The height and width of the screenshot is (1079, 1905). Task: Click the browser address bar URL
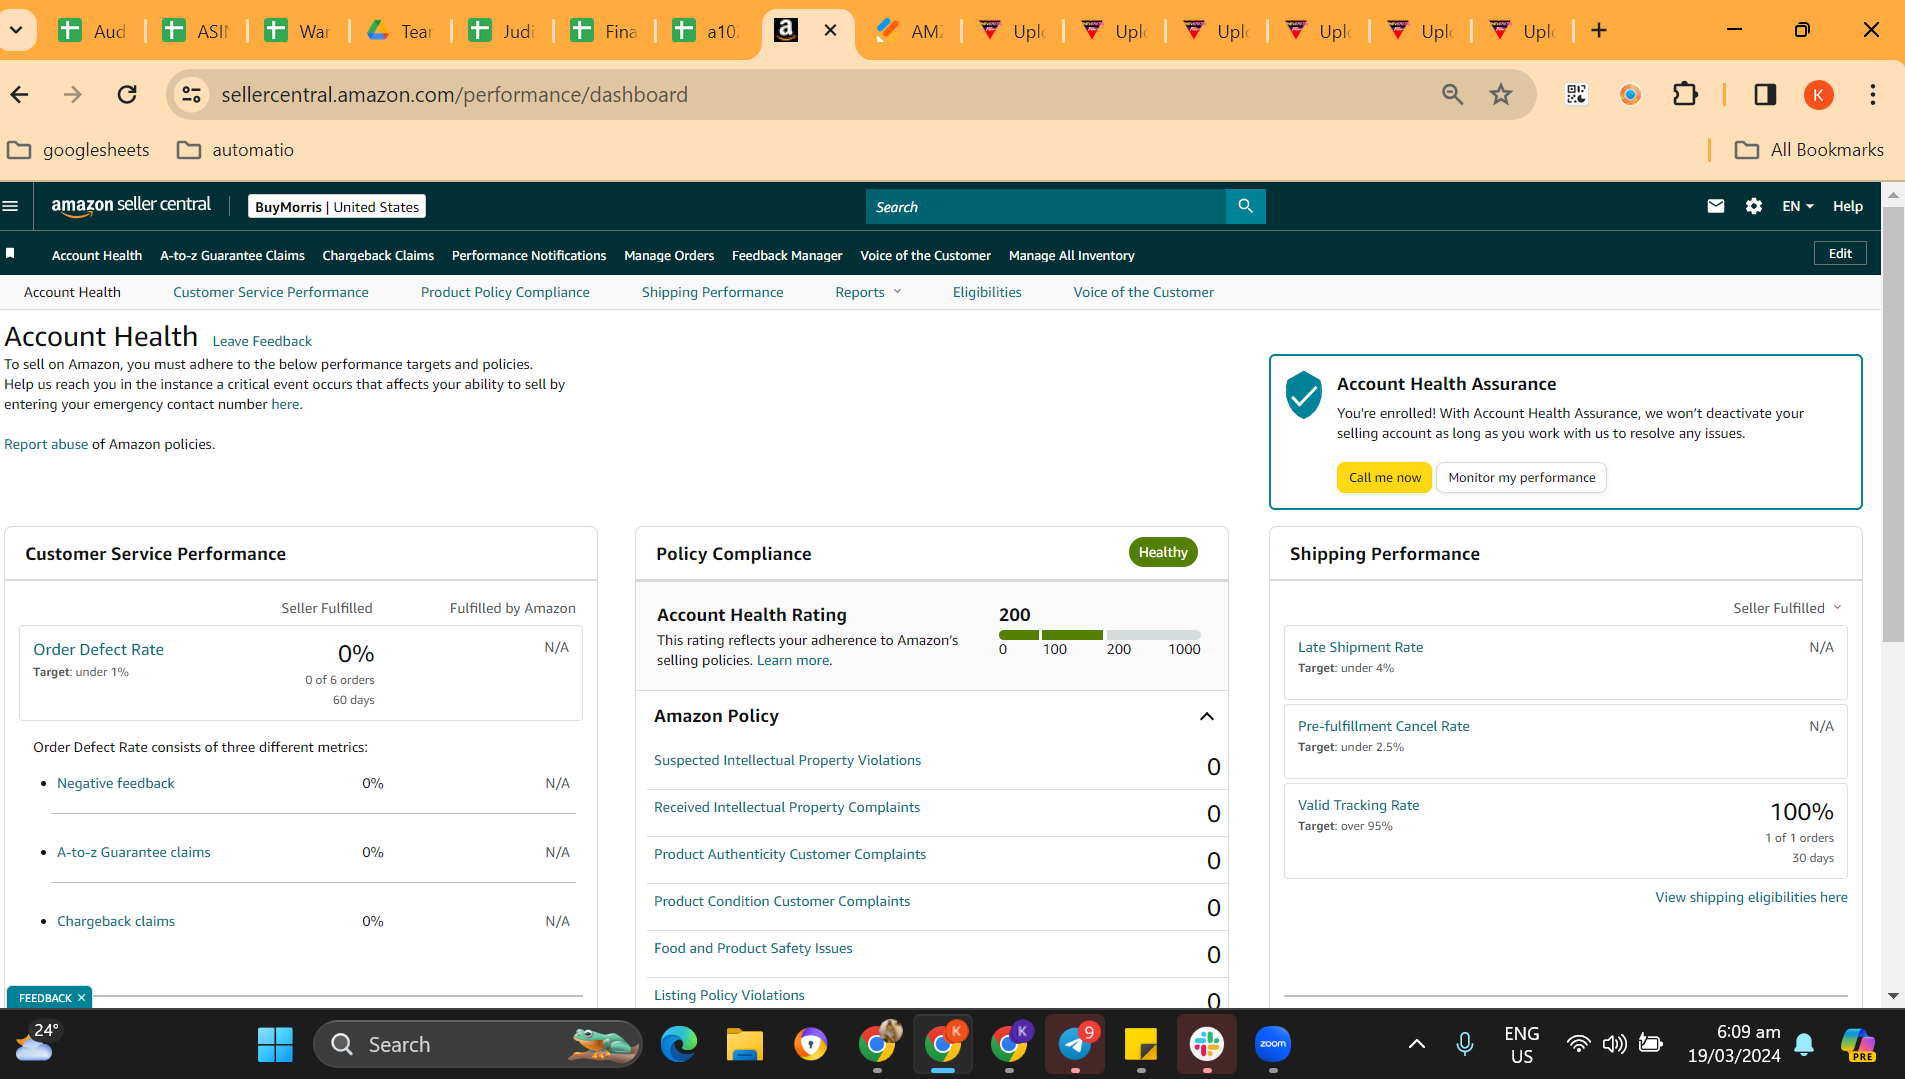coord(454,94)
